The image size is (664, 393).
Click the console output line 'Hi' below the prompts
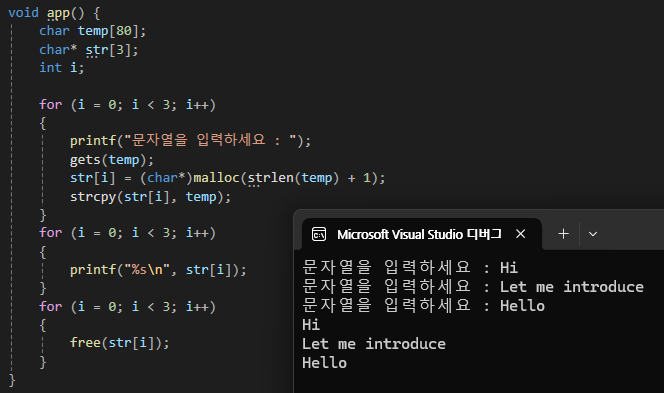click(311, 325)
